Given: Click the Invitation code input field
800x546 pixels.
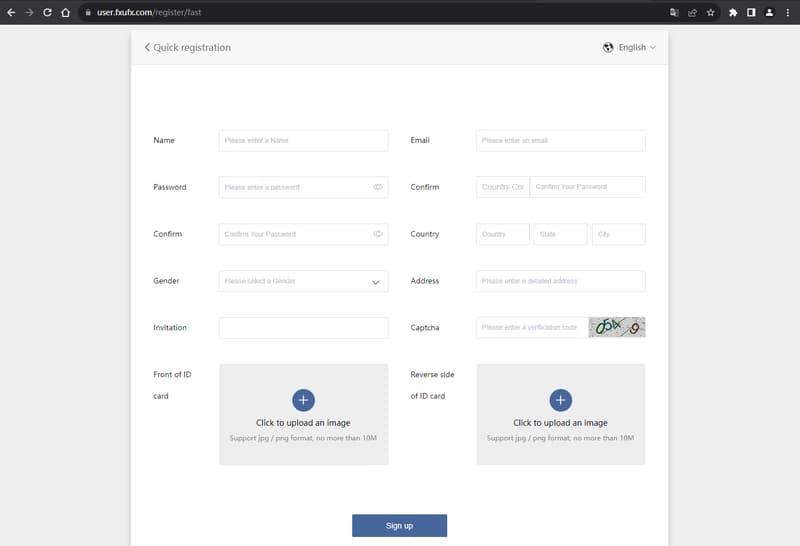Looking at the screenshot, I should pyautogui.click(x=303, y=328).
